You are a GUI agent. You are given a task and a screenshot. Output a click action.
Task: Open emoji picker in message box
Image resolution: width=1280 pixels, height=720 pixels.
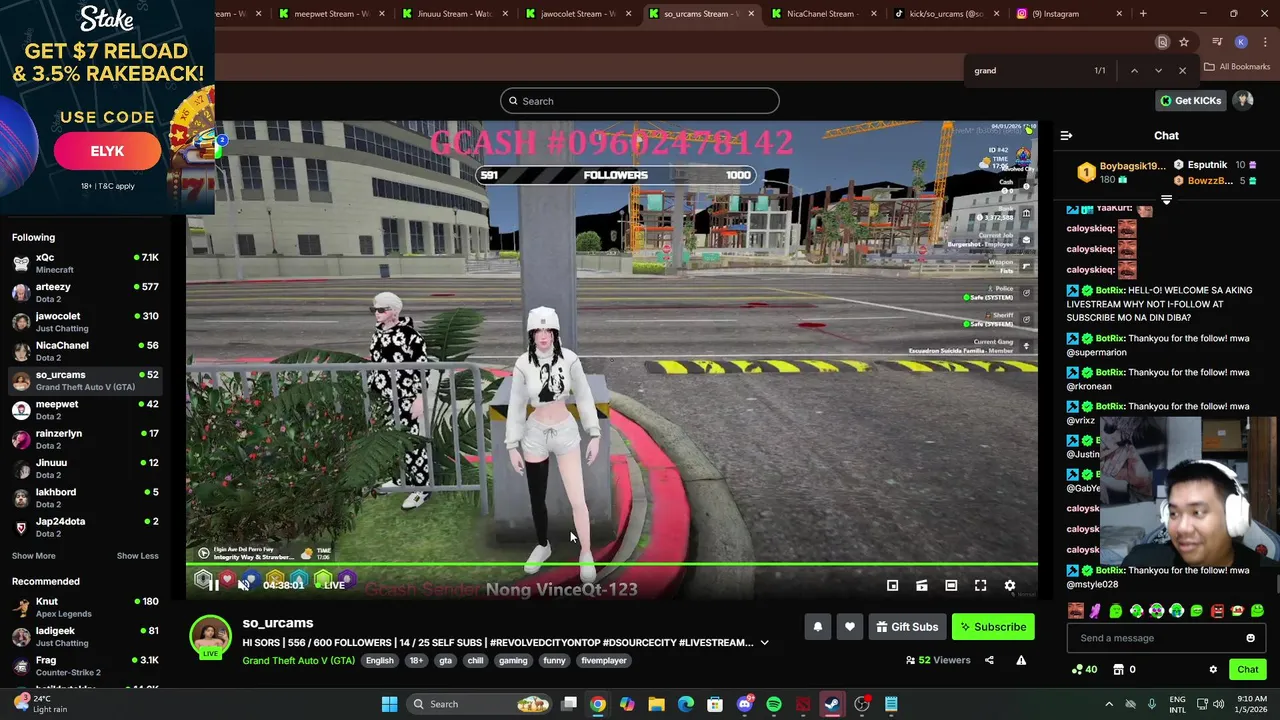(x=1250, y=638)
